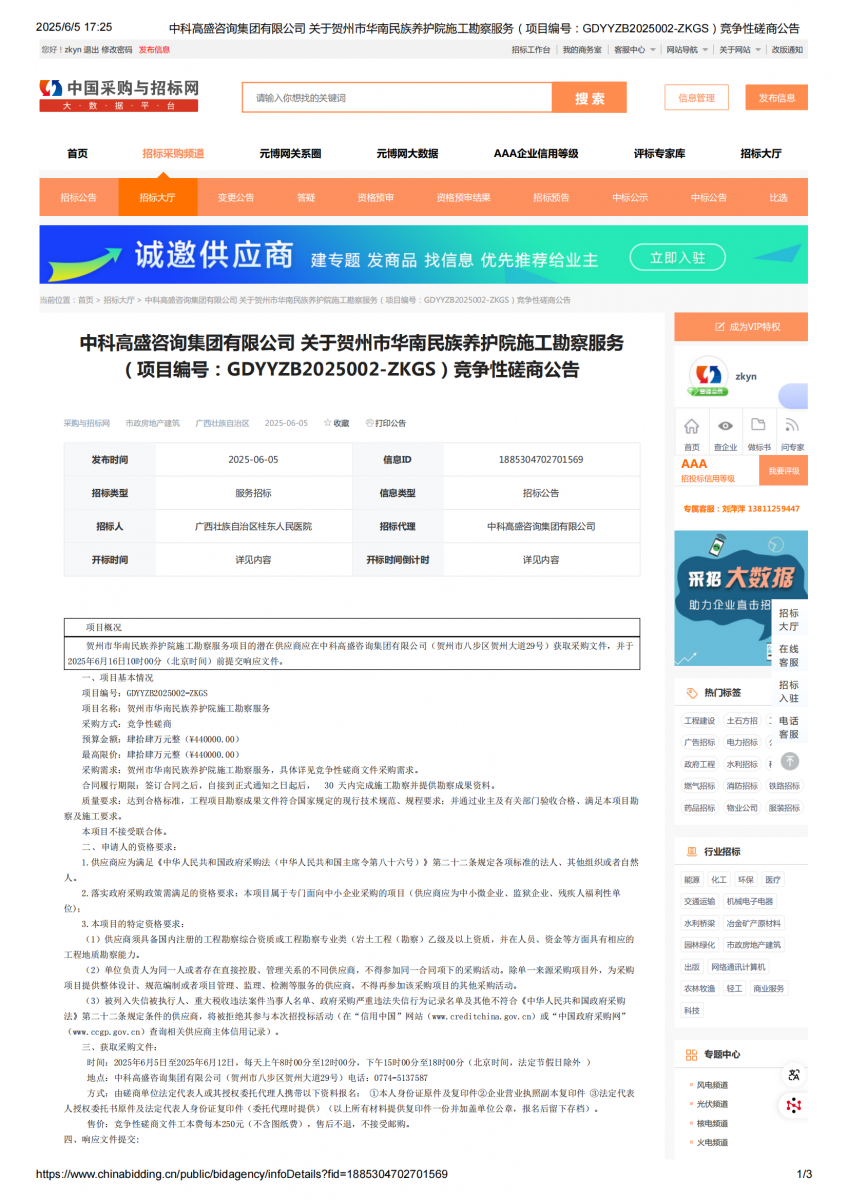This screenshot has height=1200, width=848.
Task: Click the red network floating icon
Action: pos(794,1105)
